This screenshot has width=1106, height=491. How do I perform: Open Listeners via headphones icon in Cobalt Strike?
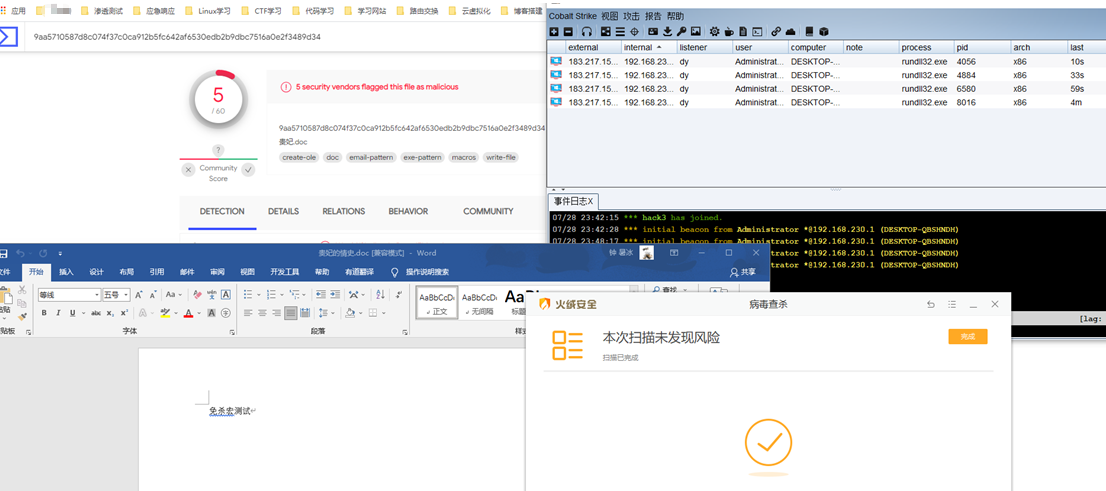pos(587,32)
